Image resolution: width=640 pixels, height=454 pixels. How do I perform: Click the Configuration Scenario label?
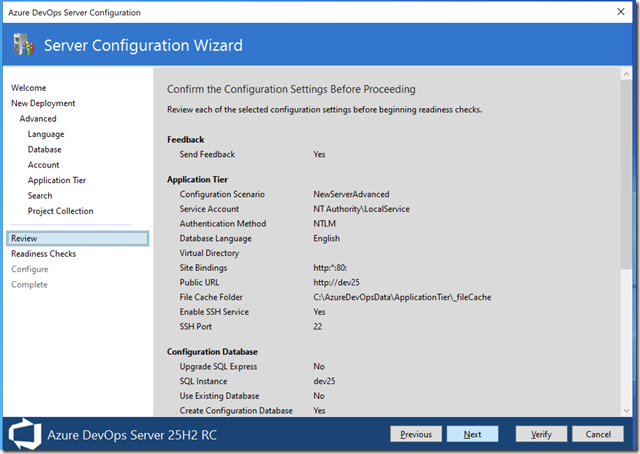point(222,194)
